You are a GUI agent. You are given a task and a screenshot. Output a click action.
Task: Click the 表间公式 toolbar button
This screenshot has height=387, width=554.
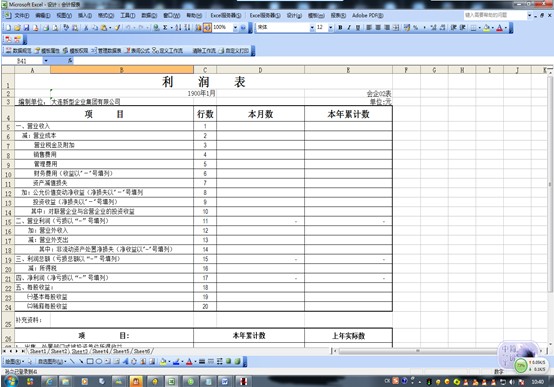coord(138,51)
